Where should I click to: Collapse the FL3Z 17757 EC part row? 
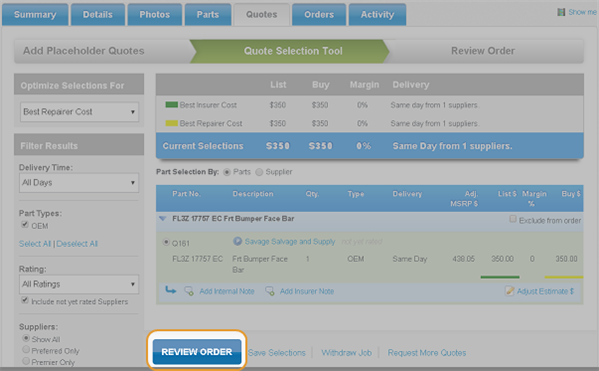tap(163, 219)
